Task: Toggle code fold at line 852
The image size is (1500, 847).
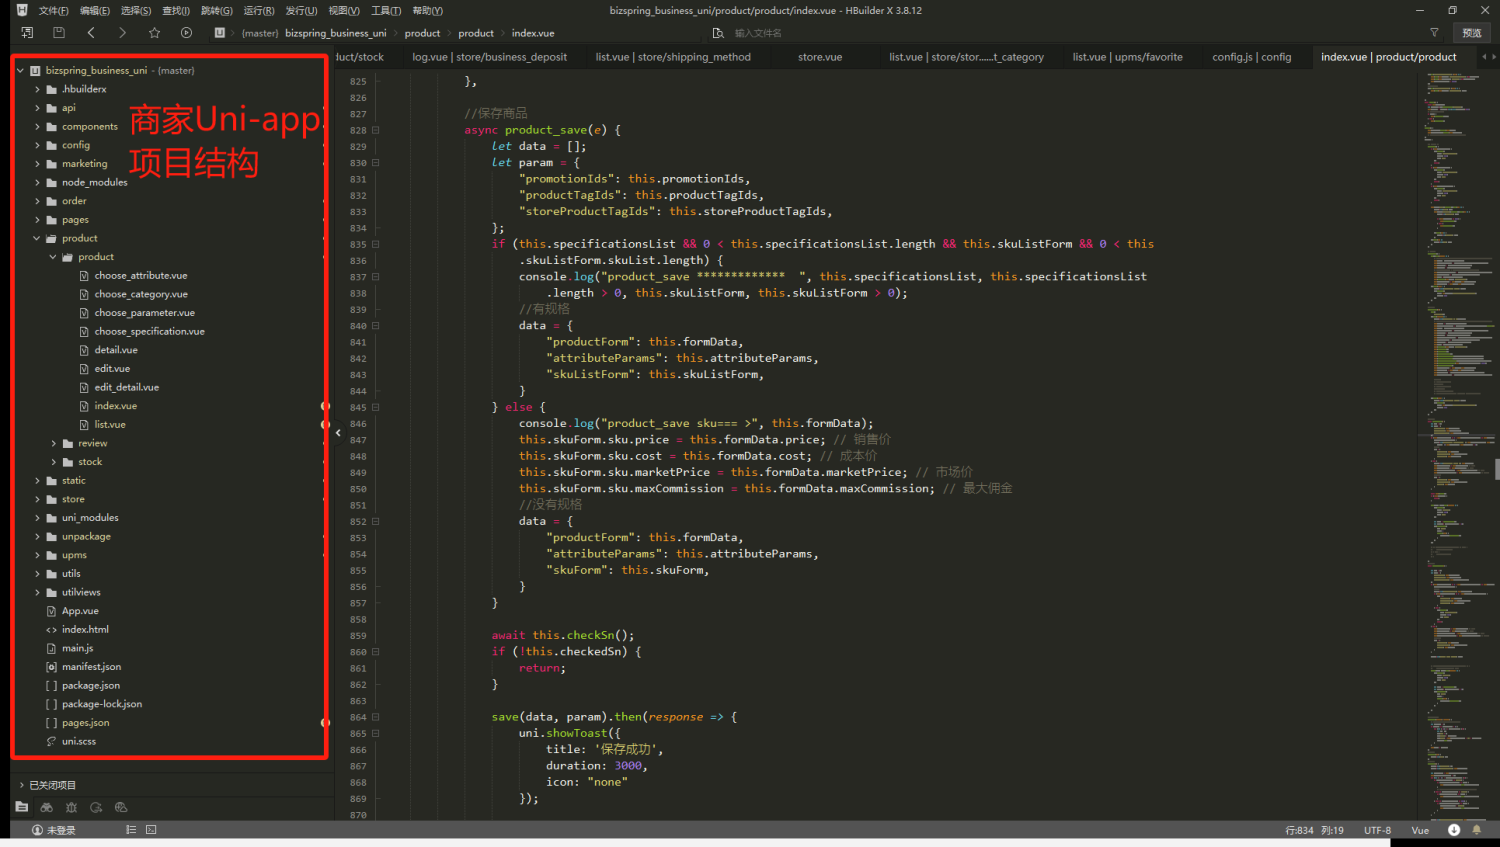Action: [376, 521]
